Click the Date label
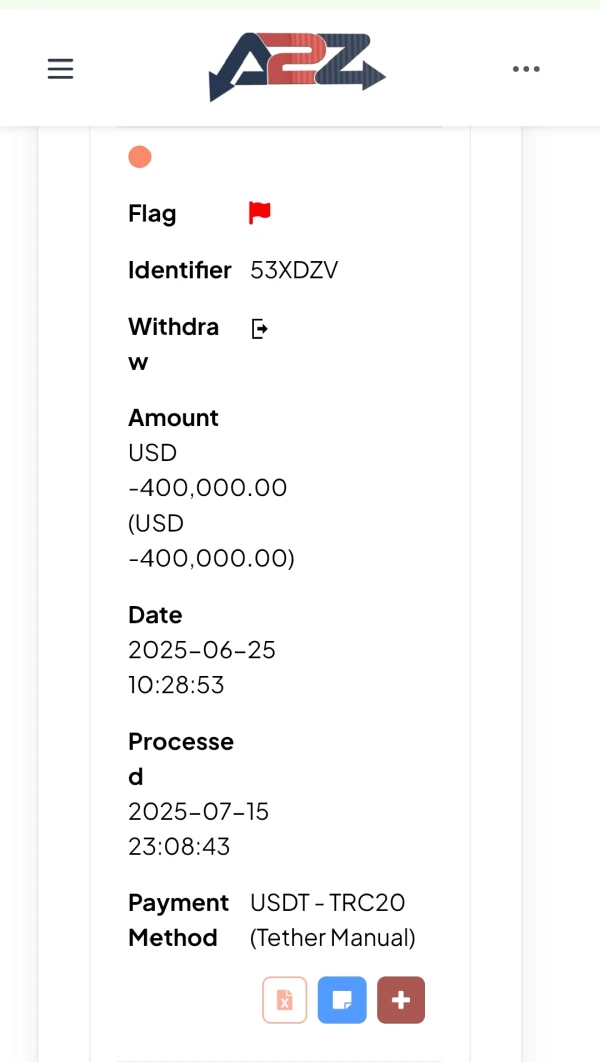The width and height of the screenshot is (600, 1062). [x=155, y=615]
